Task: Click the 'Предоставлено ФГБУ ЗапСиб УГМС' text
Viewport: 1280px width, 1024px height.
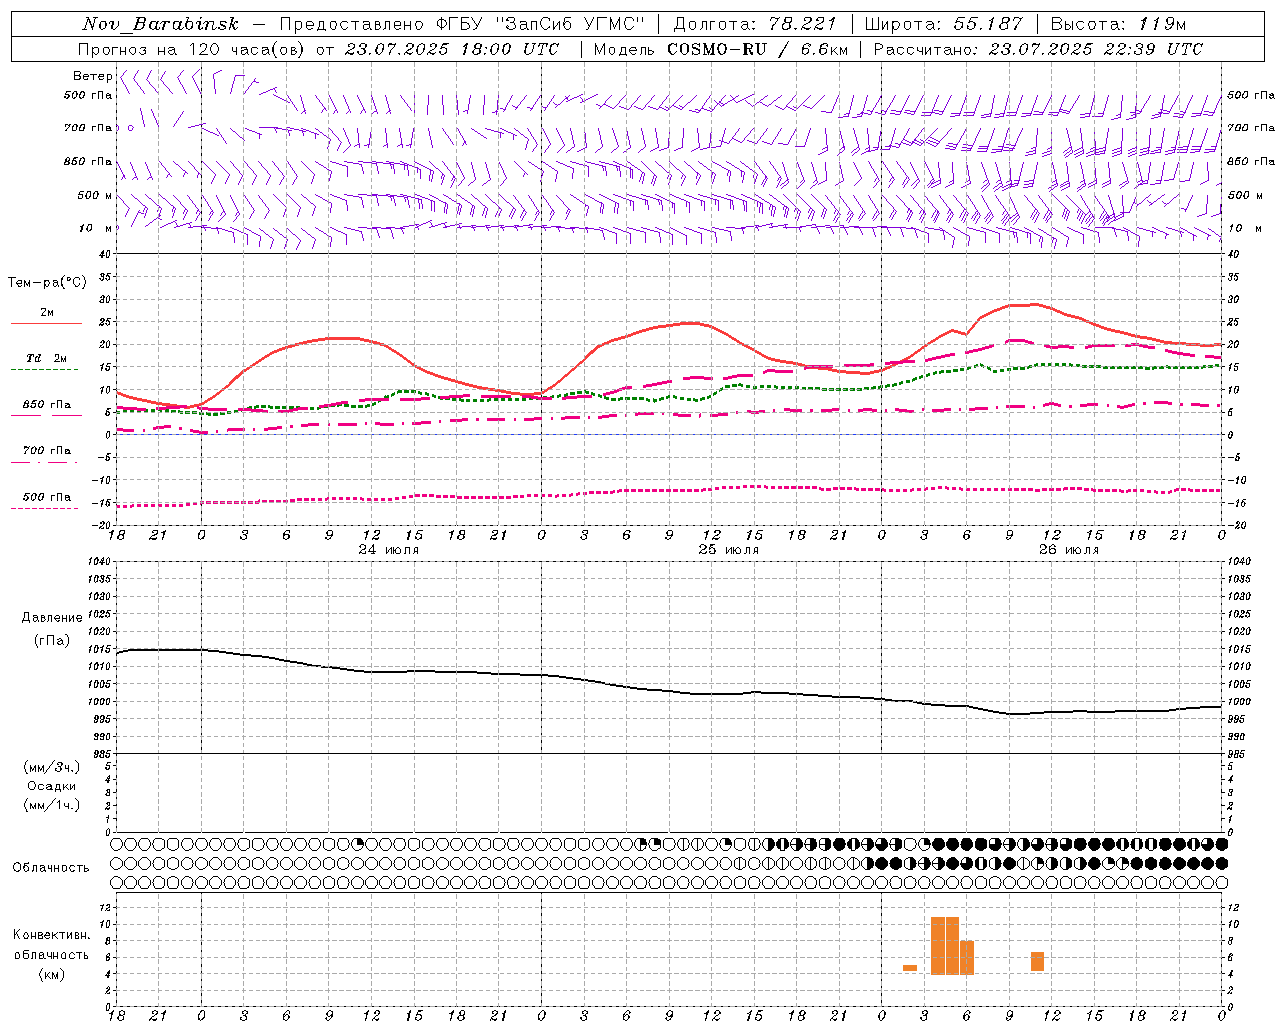Action: coord(462,24)
